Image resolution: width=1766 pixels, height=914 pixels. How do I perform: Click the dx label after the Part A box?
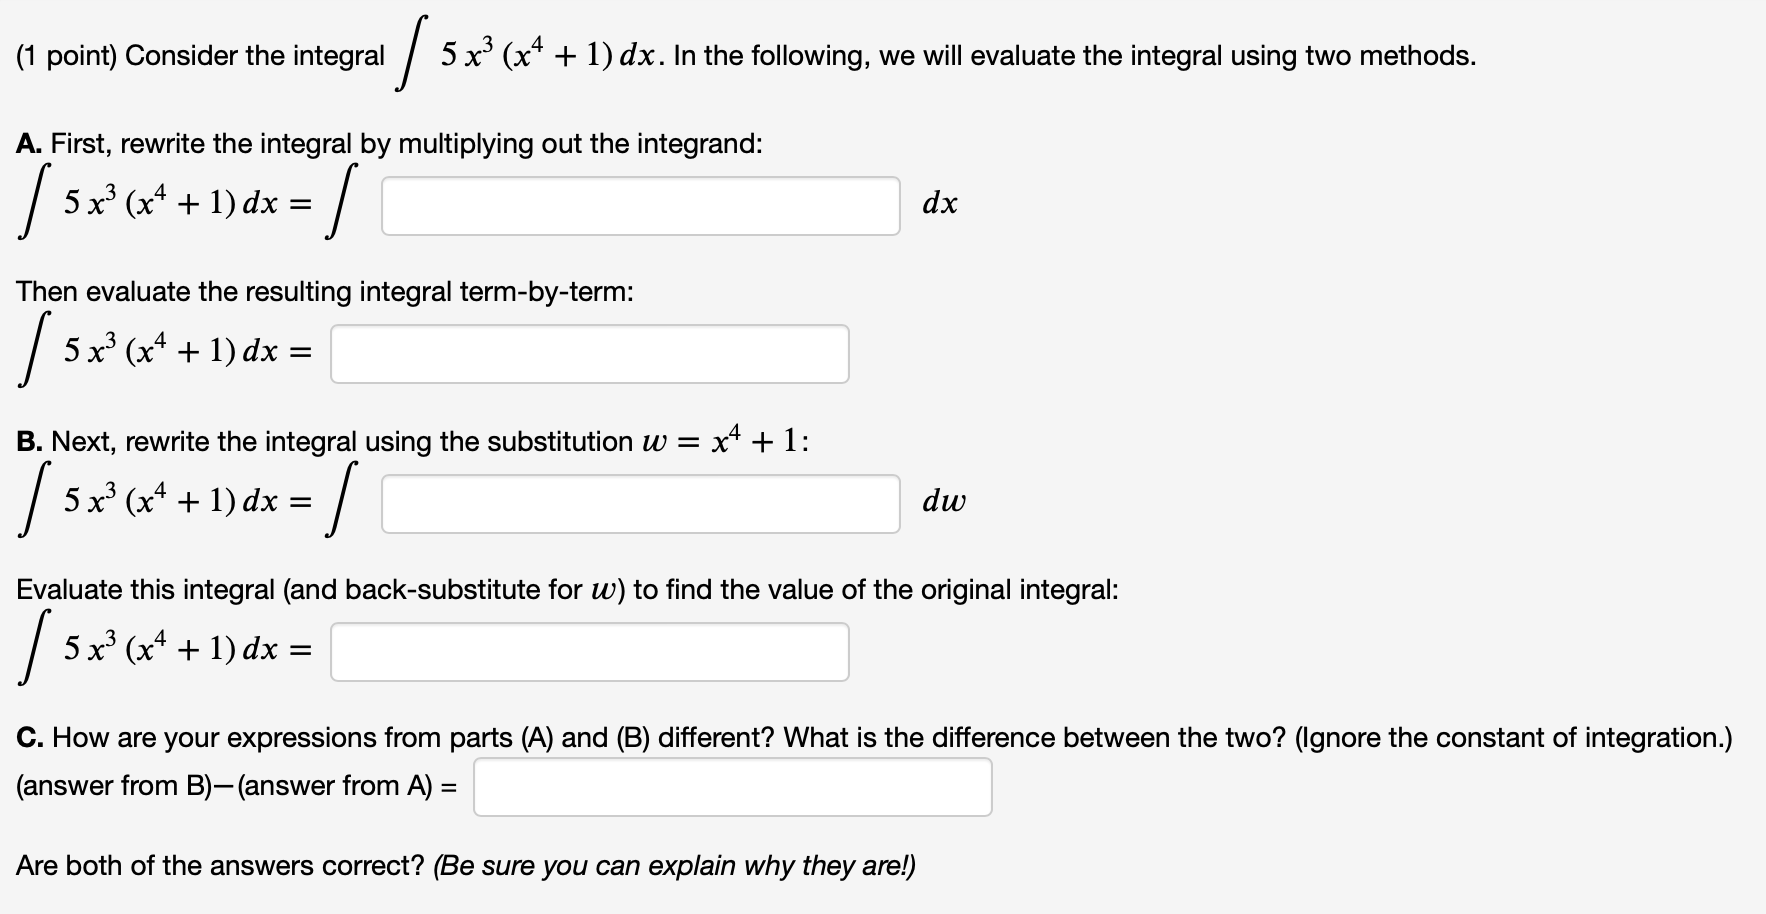[940, 203]
